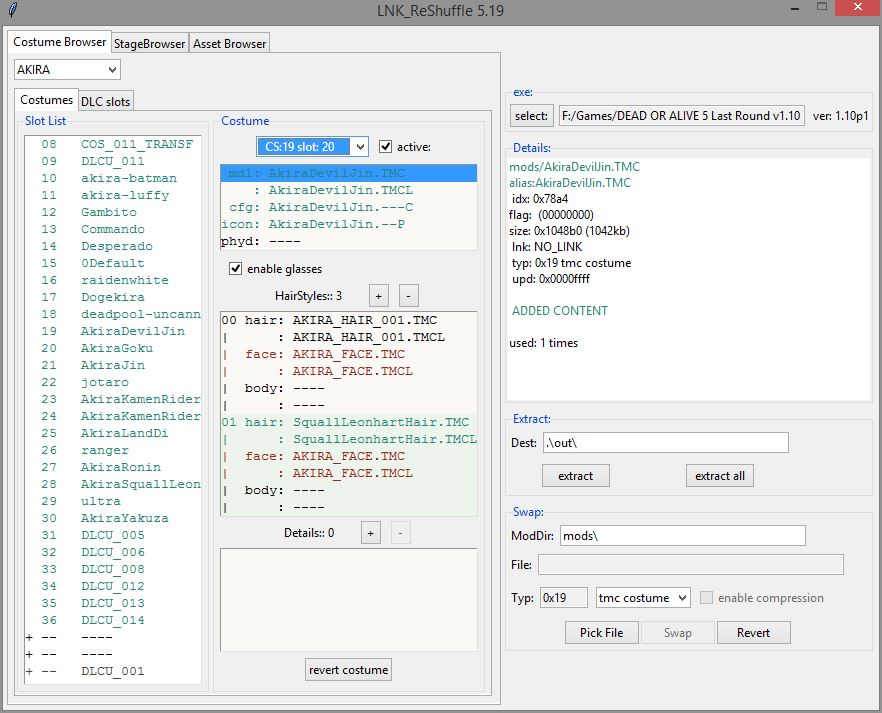Click the revert costume button

coord(348,670)
